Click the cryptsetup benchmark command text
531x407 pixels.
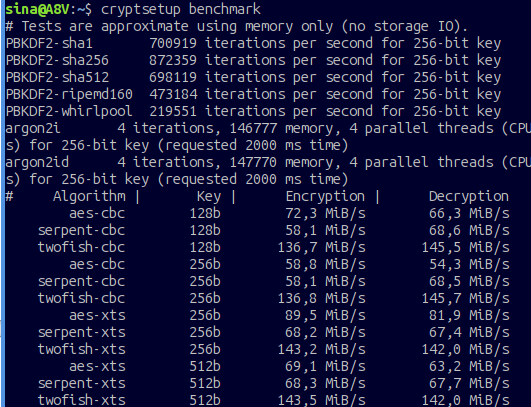coord(181,9)
